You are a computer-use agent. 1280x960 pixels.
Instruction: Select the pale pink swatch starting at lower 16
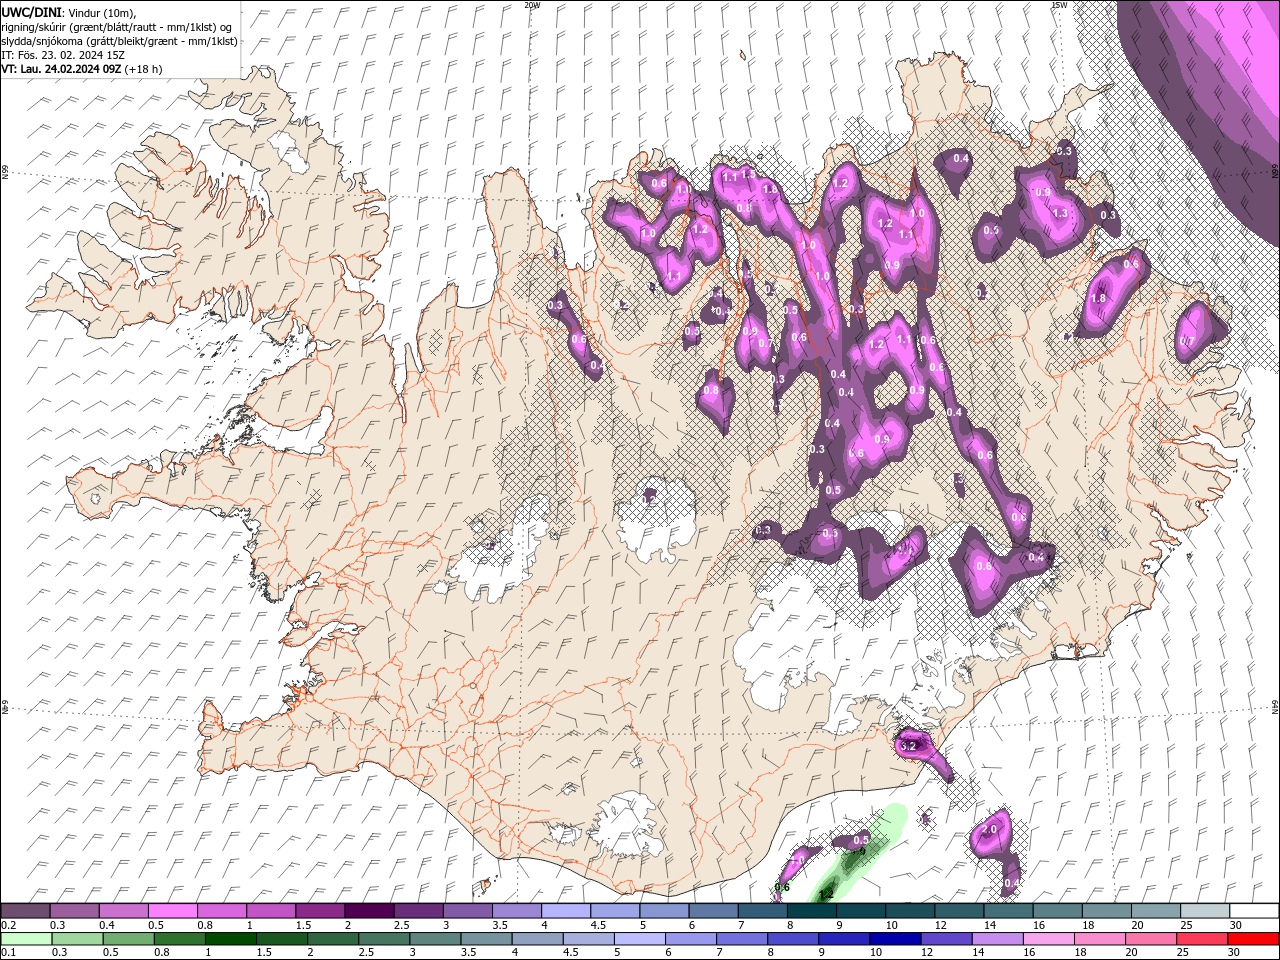pyautogui.click(x=1047, y=939)
